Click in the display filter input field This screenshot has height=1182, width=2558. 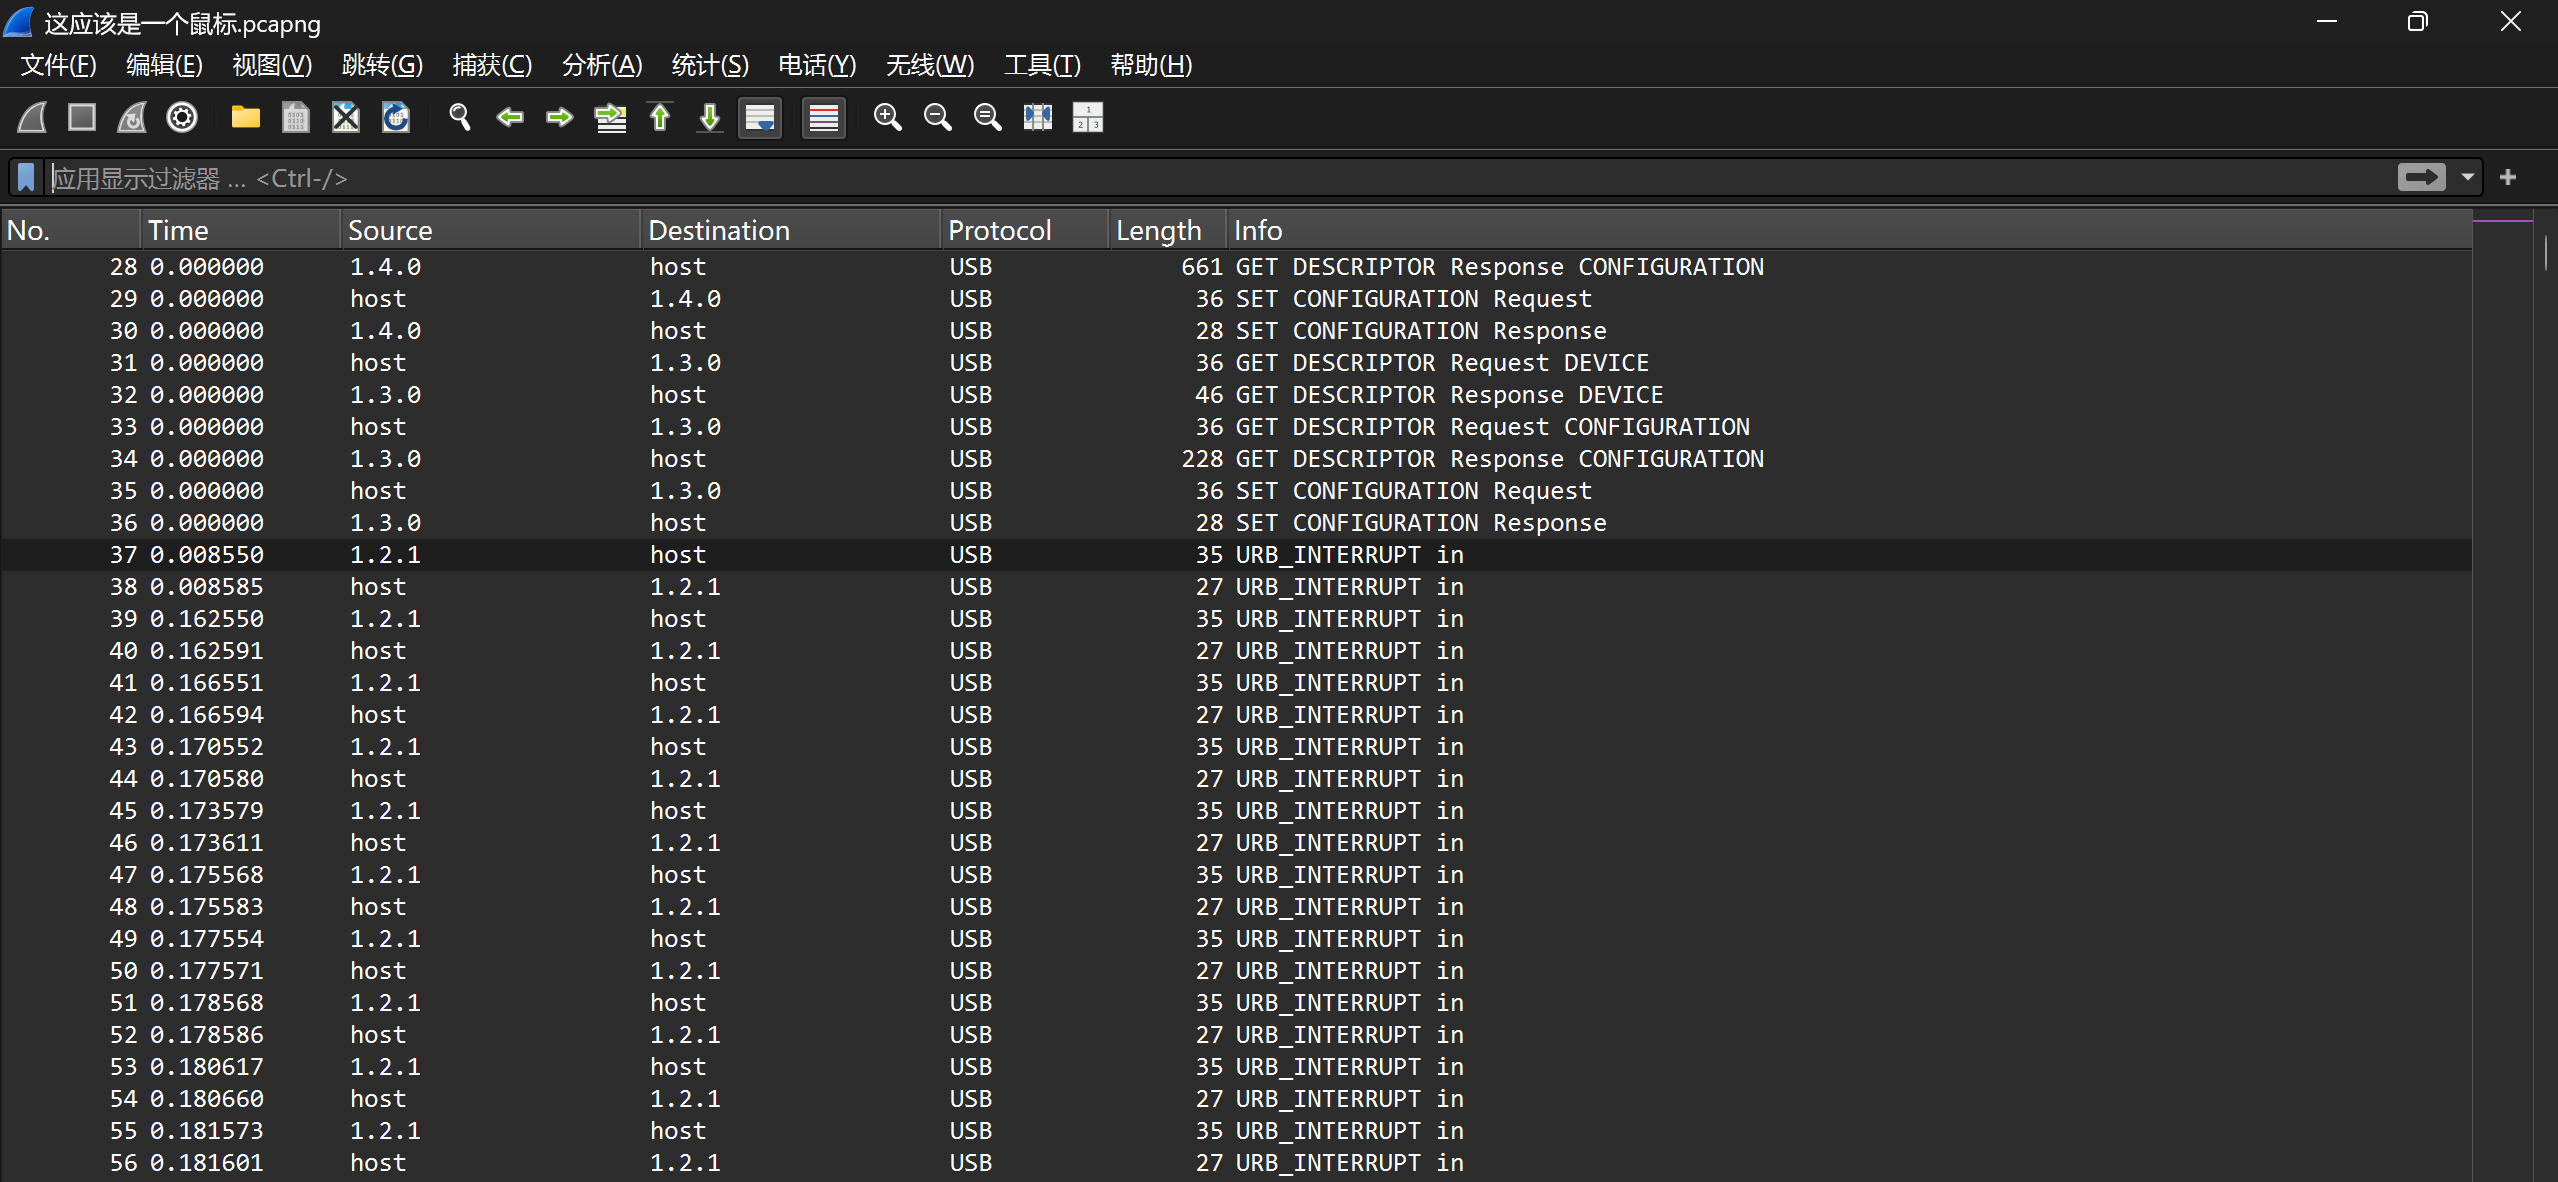pyautogui.click(x=1200, y=178)
